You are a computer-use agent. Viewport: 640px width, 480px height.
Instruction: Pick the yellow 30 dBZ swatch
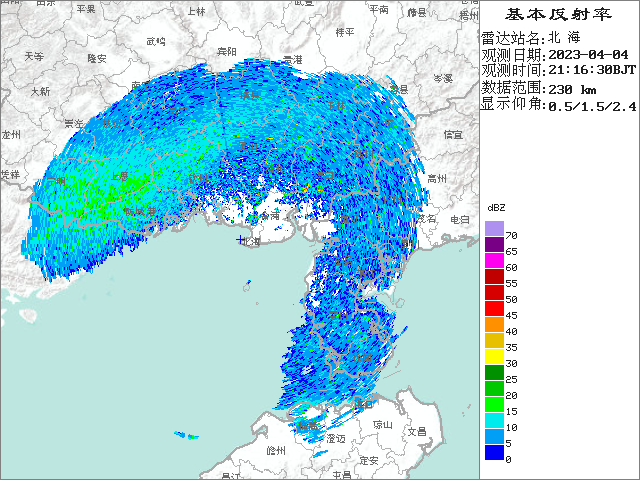coord(494,356)
